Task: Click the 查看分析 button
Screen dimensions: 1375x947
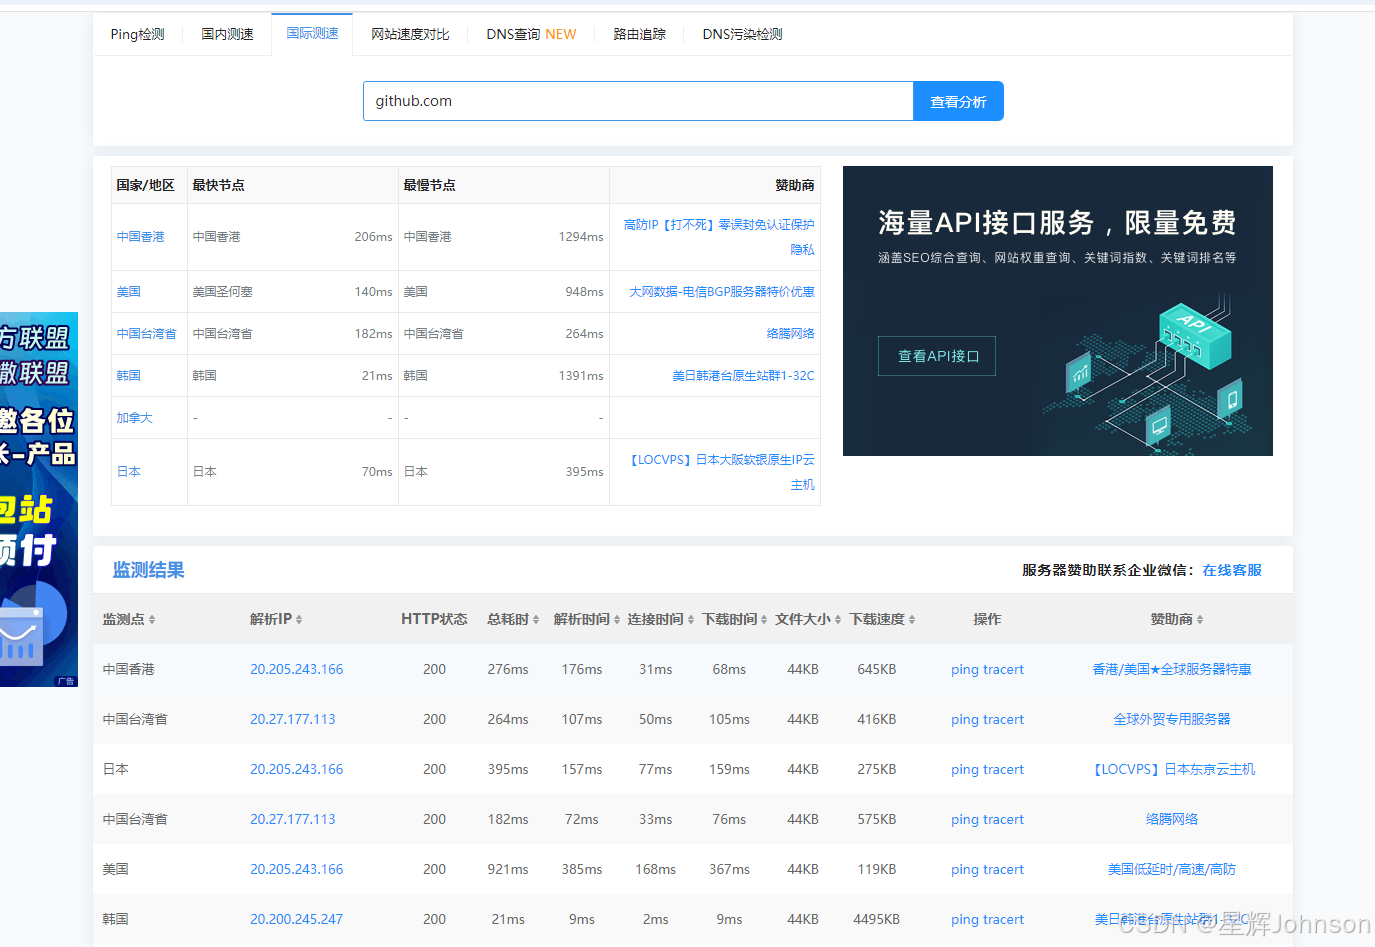Action: click(x=957, y=100)
